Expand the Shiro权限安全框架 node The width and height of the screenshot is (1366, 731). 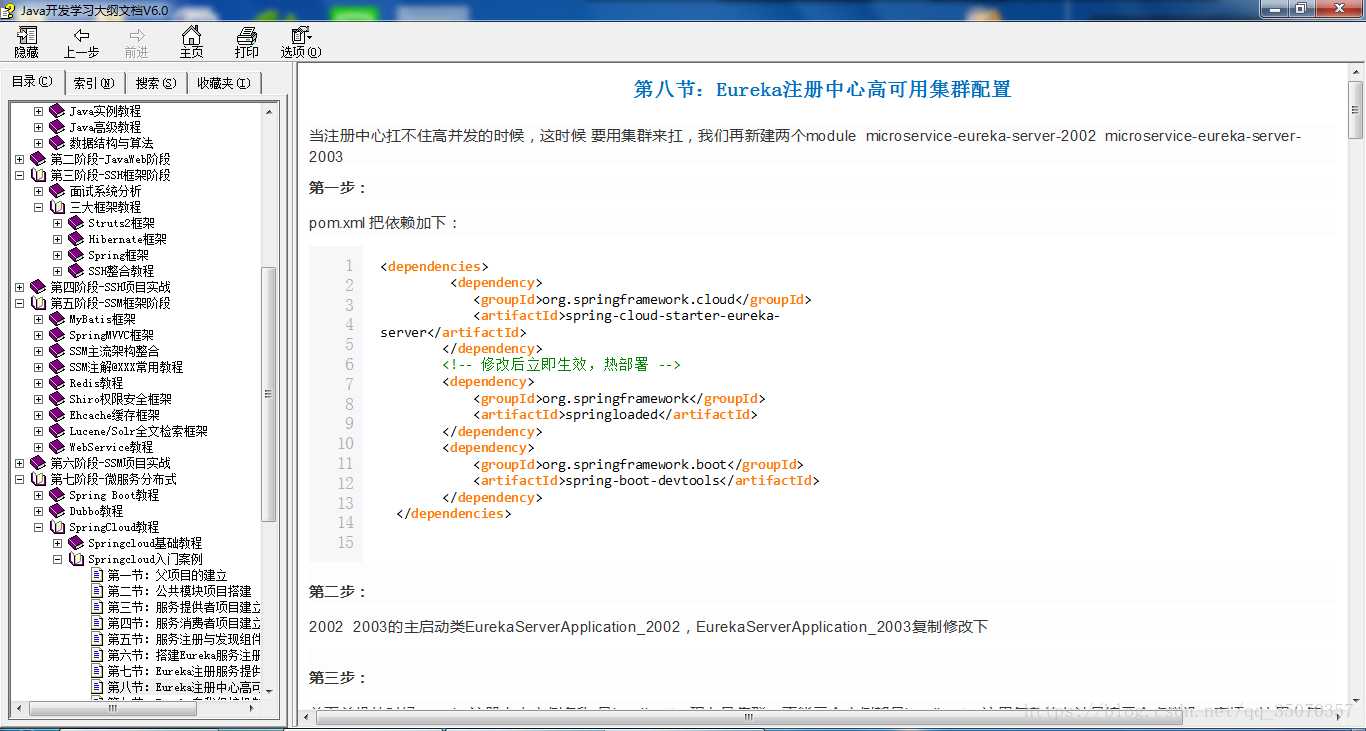click(x=38, y=399)
